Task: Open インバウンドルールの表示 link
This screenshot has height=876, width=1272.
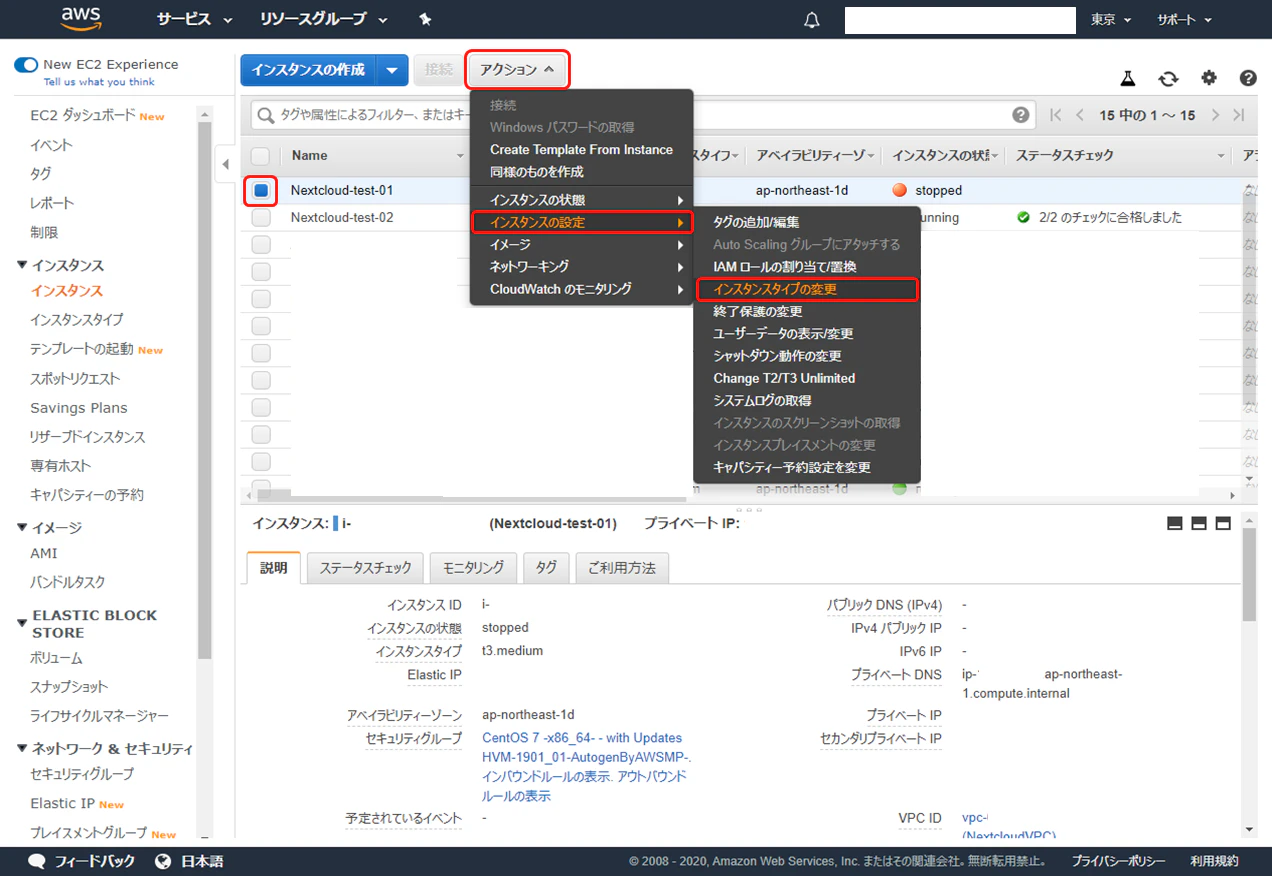Action: pos(546,777)
